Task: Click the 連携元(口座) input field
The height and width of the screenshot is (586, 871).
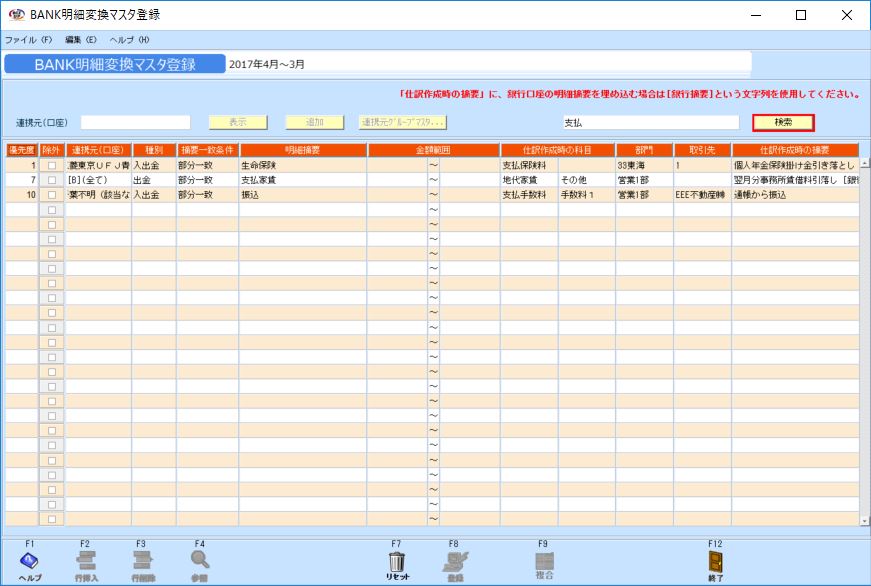Action: click(135, 122)
